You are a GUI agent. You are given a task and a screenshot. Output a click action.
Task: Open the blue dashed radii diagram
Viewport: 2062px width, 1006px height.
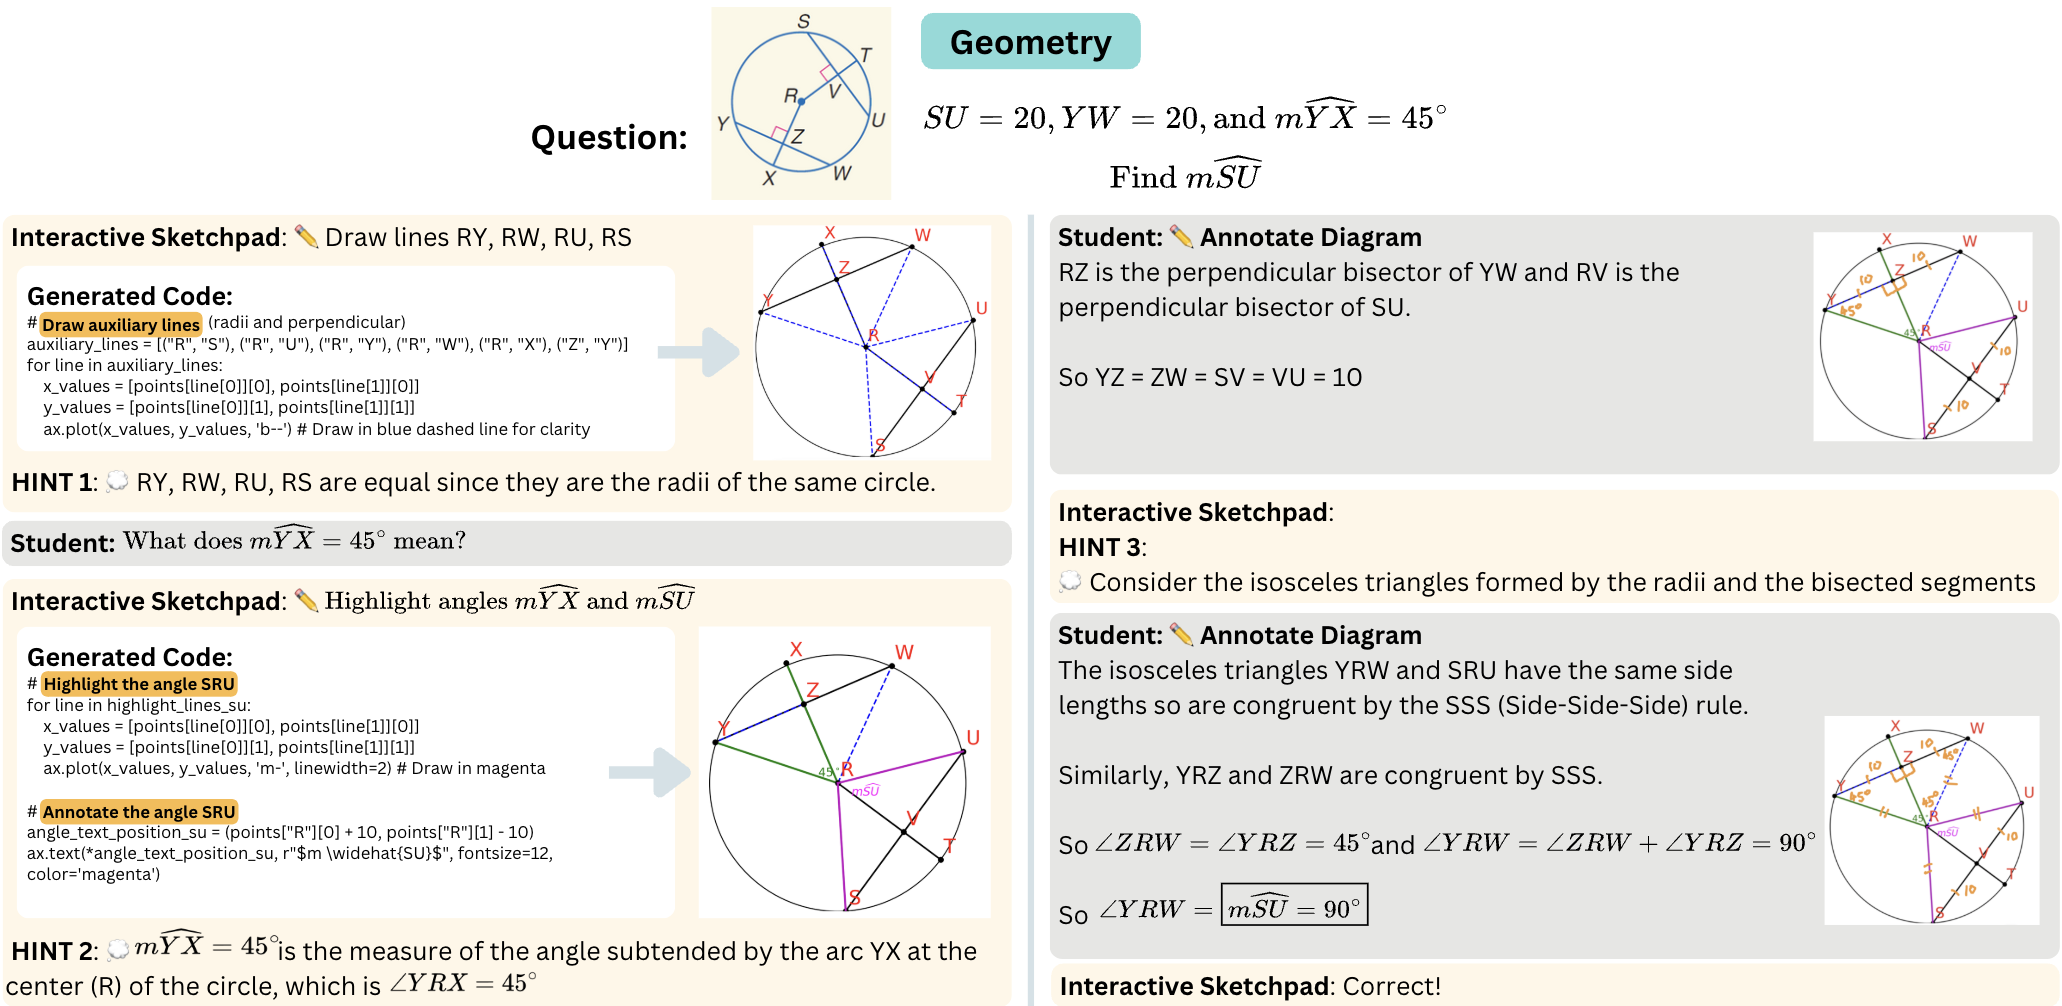pos(872,342)
